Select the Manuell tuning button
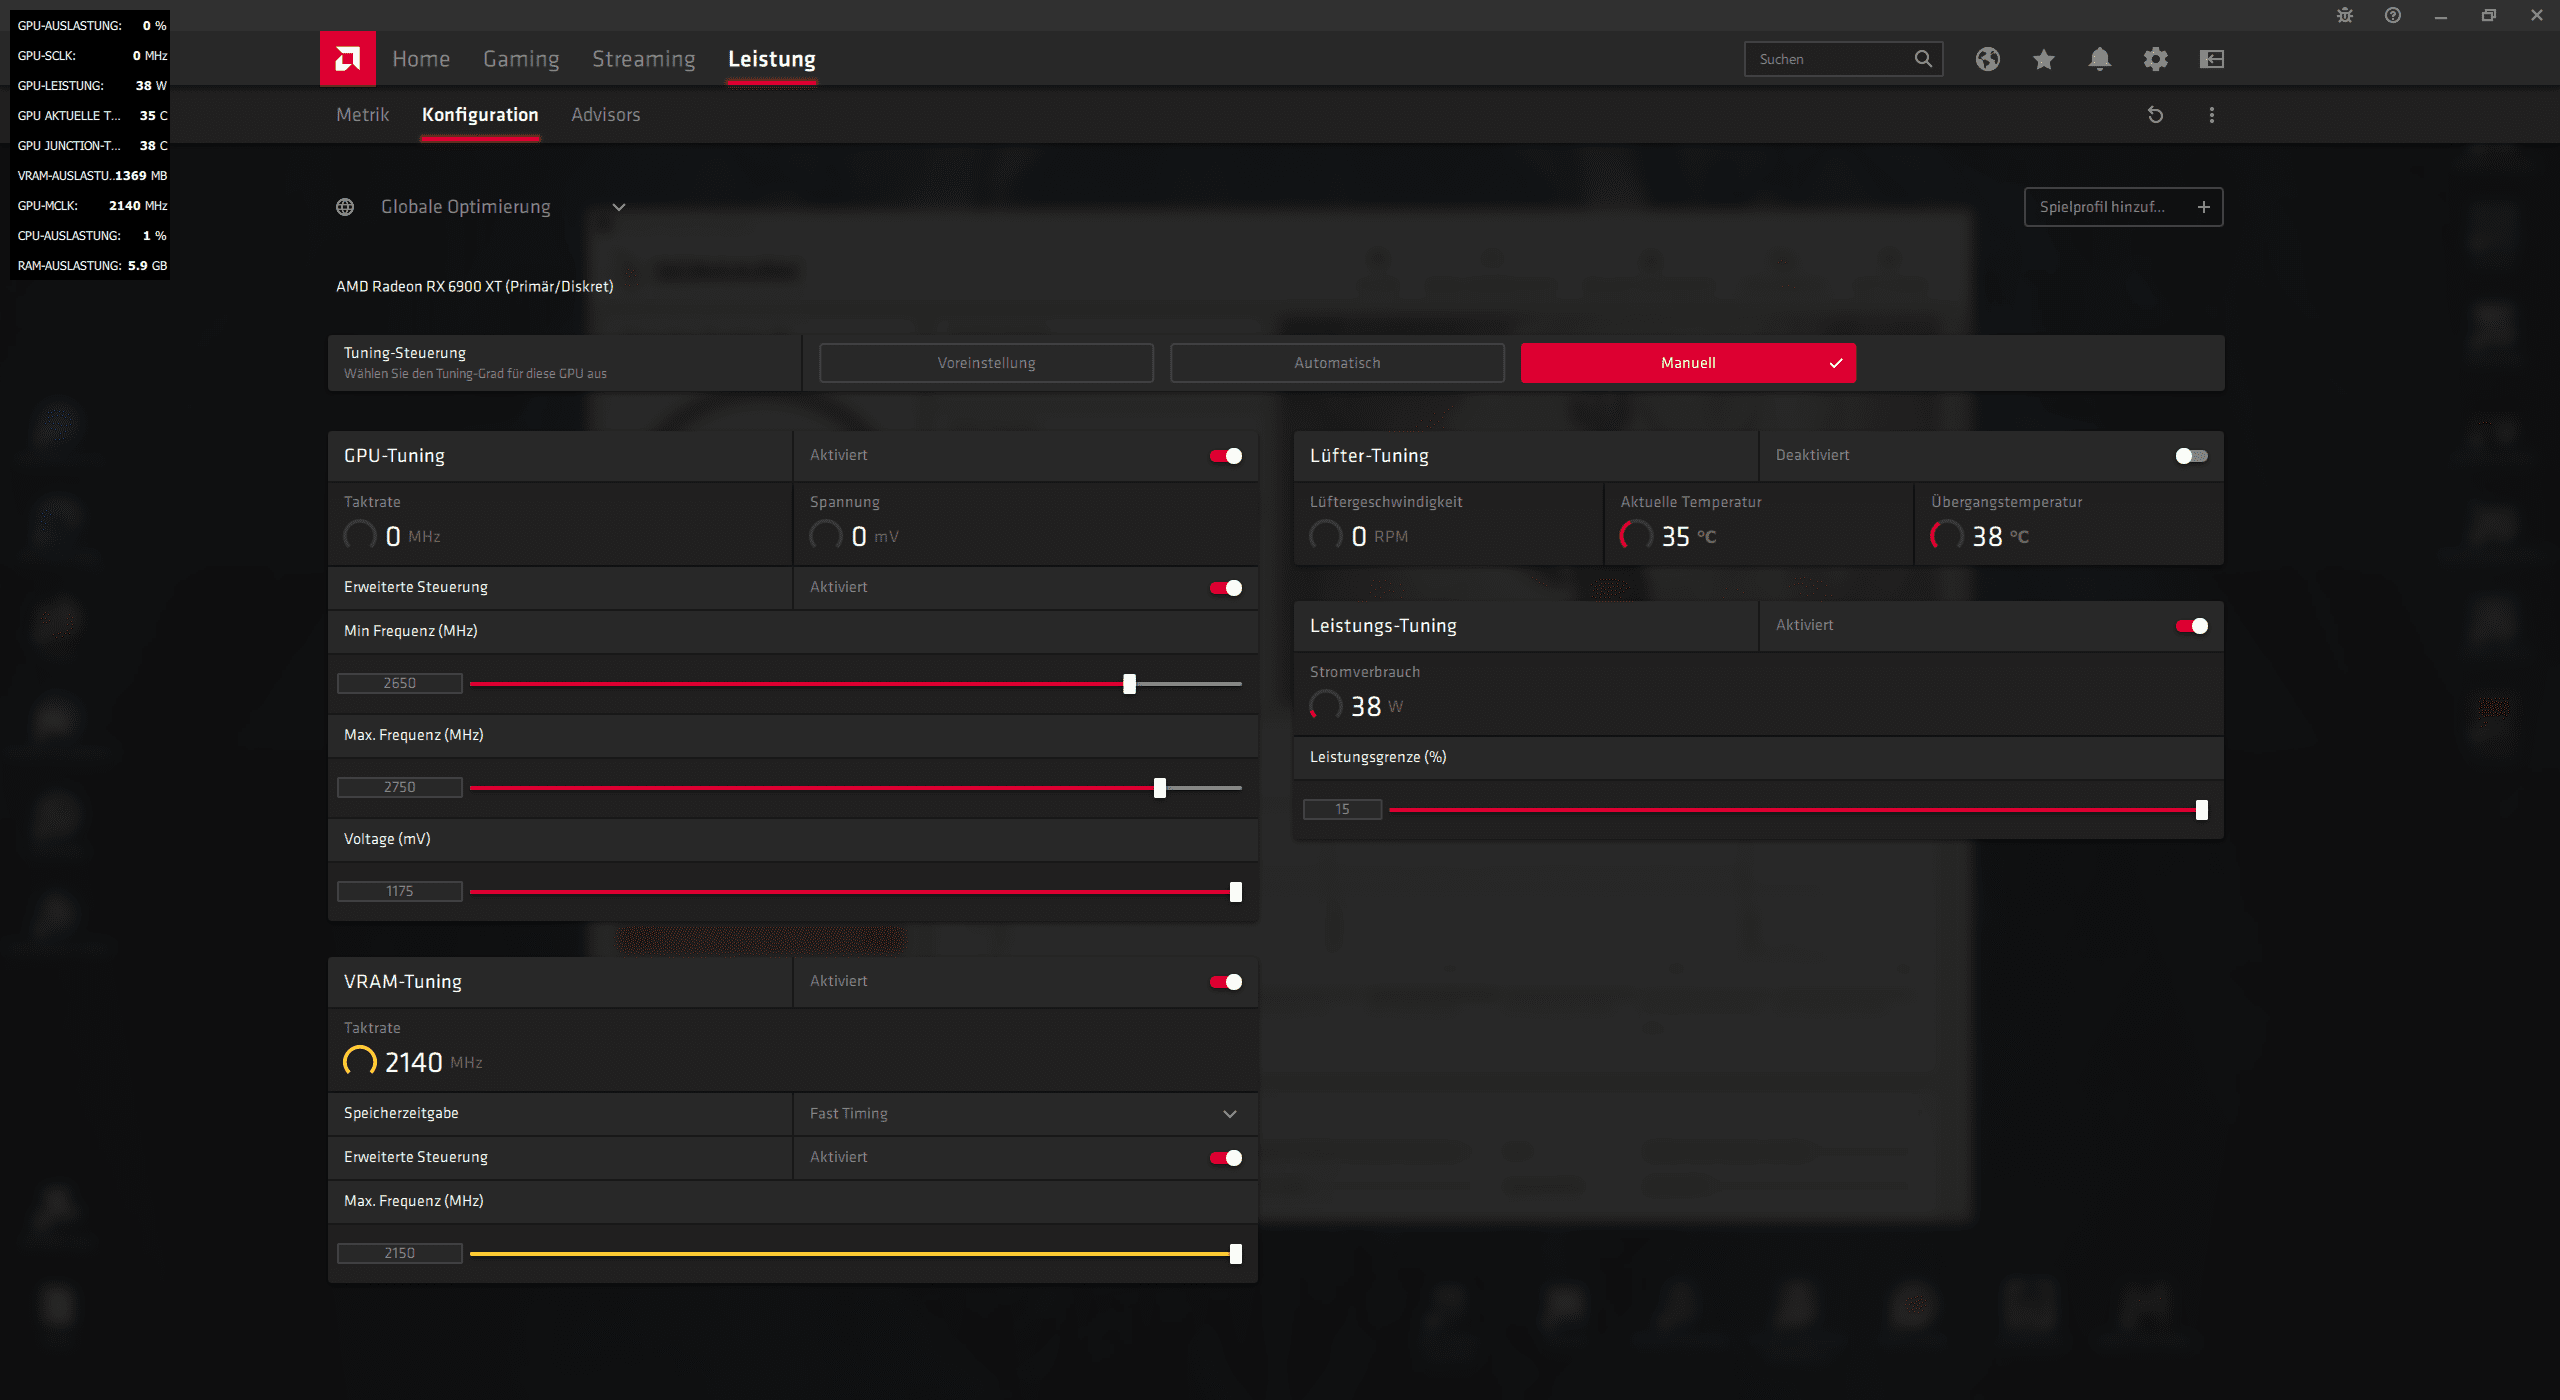2560x1400 pixels. [x=1688, y=363]
